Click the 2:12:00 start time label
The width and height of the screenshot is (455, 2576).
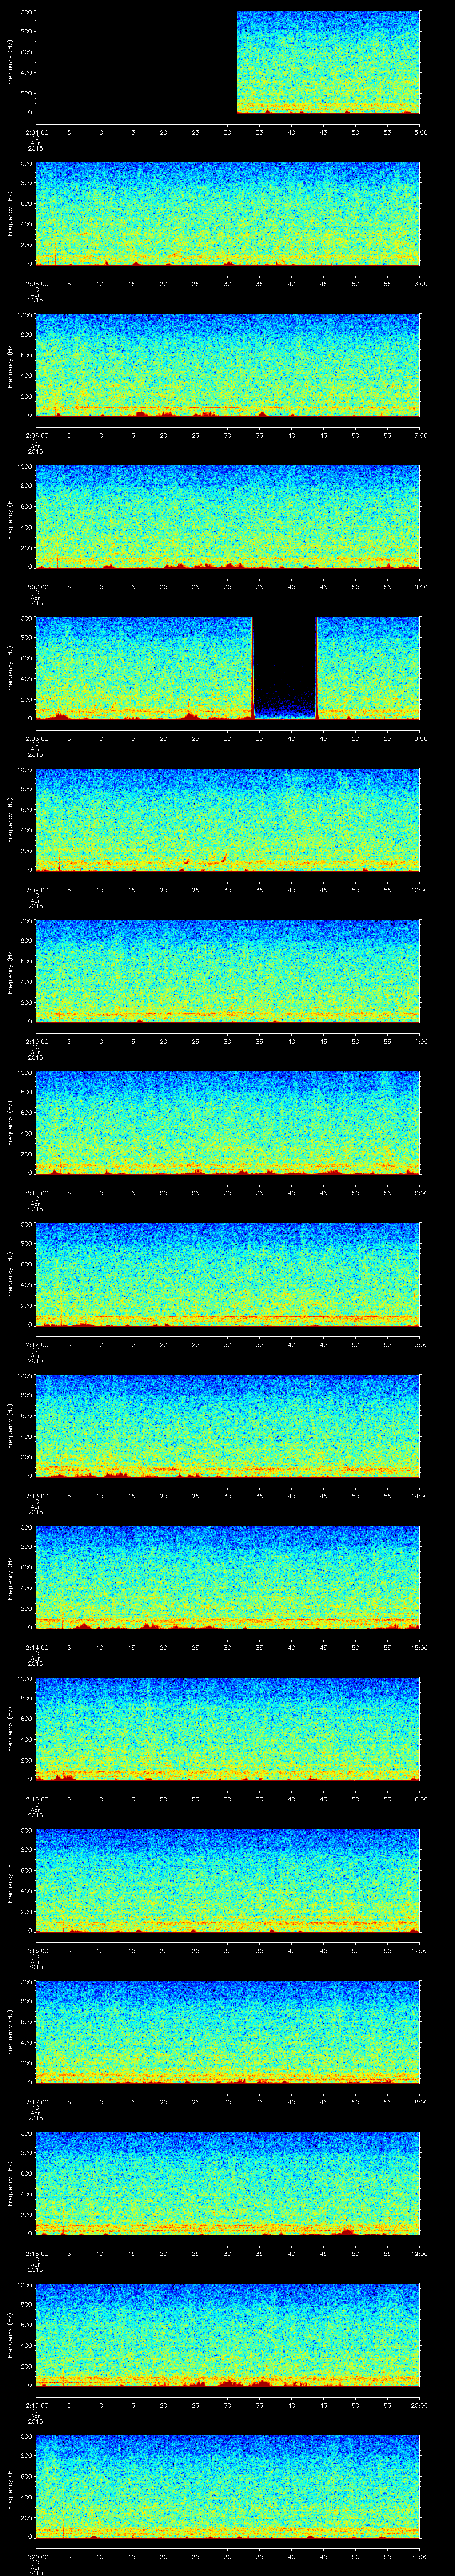(36, 1344)
